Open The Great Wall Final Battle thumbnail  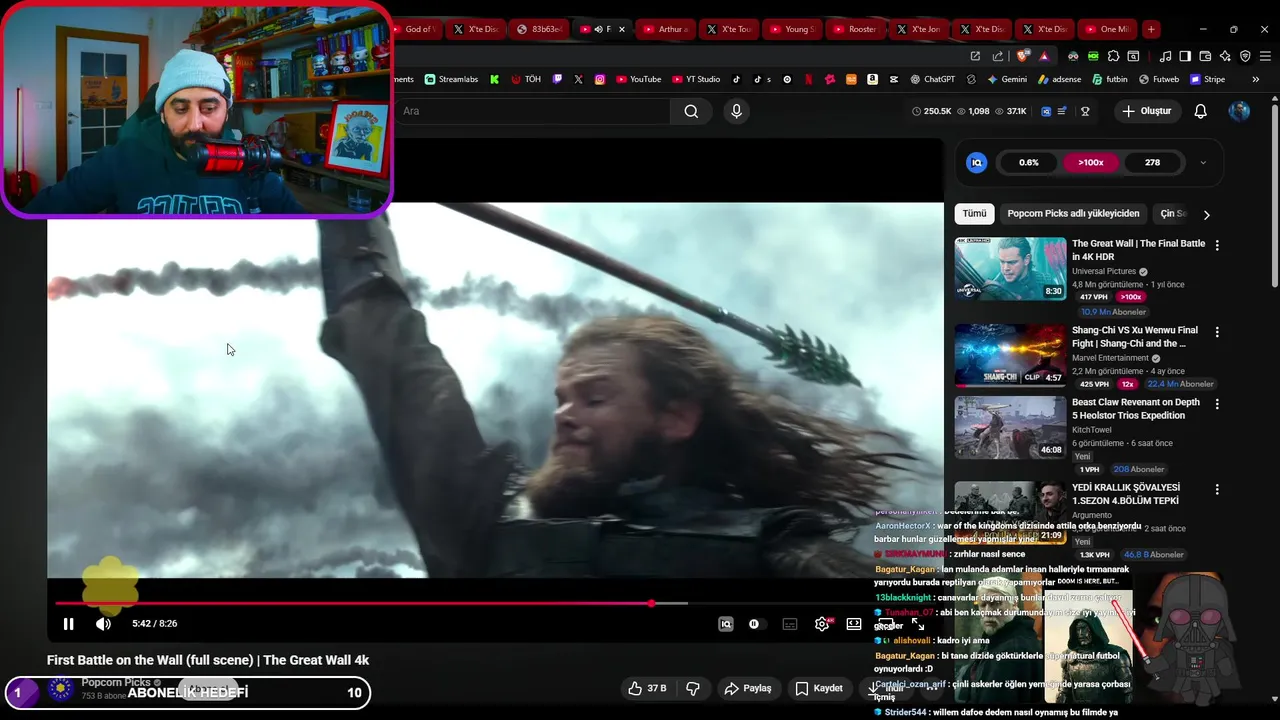tap(1010, 268)
